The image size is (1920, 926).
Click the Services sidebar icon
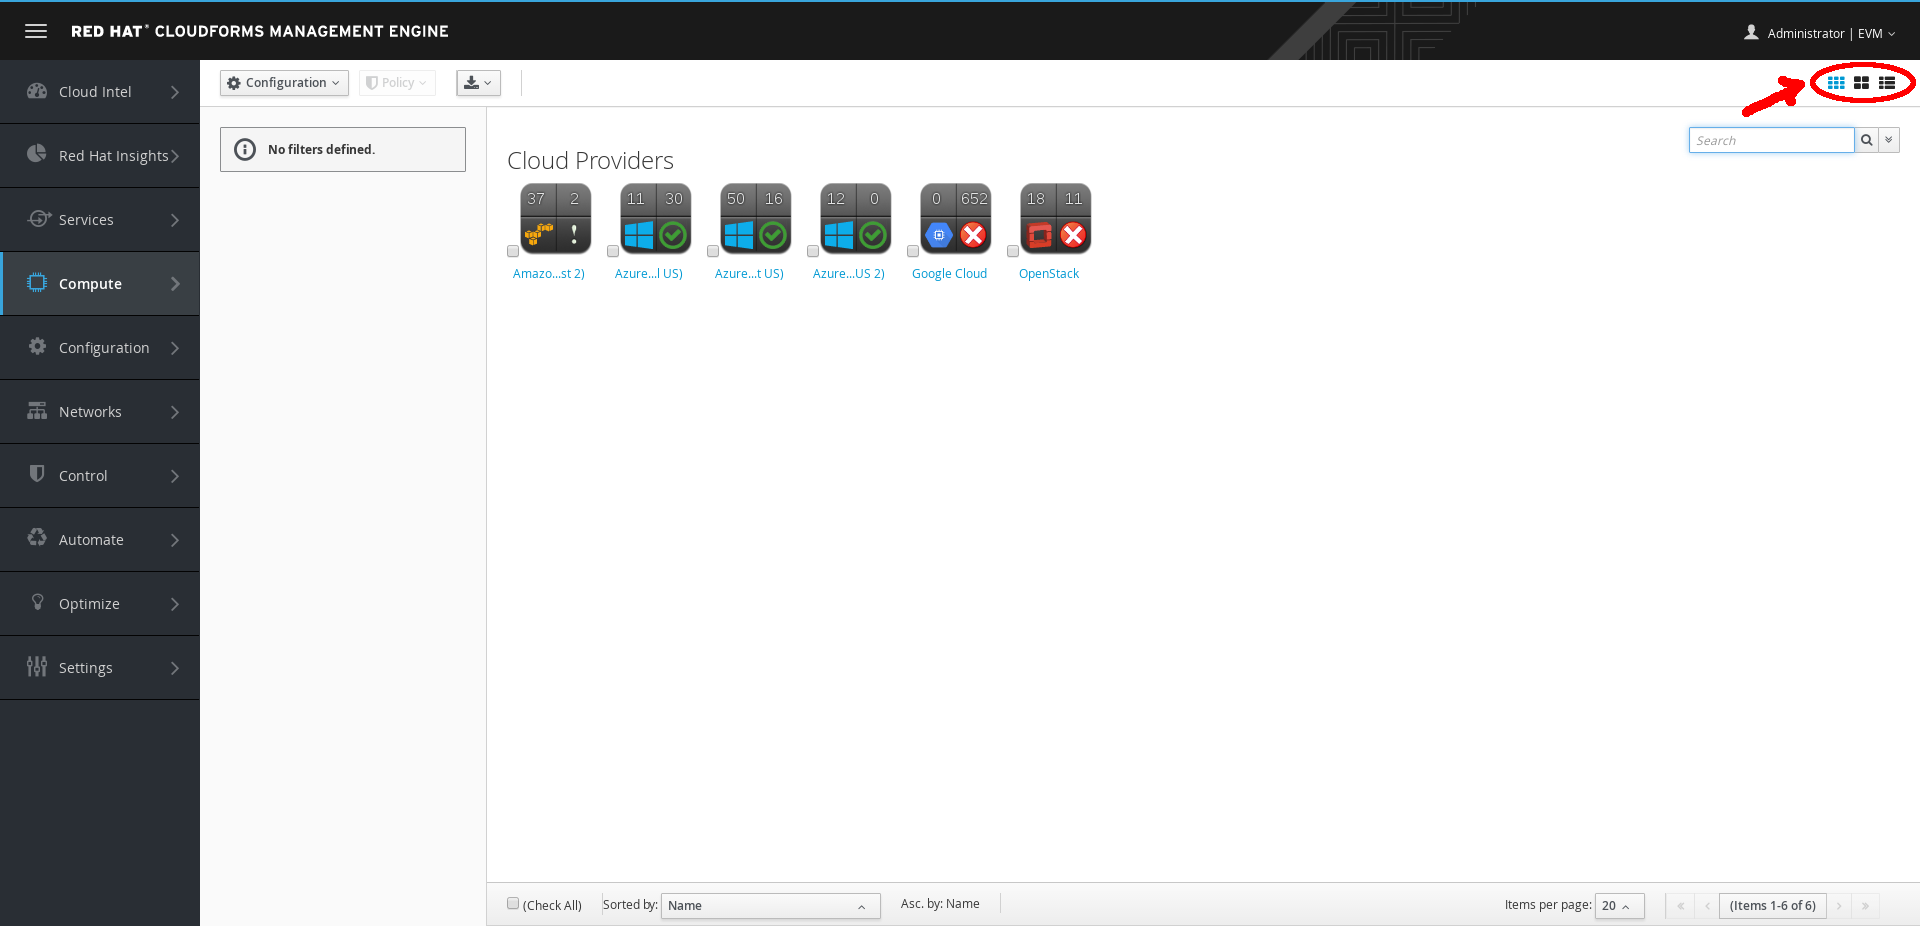[39, 218]
